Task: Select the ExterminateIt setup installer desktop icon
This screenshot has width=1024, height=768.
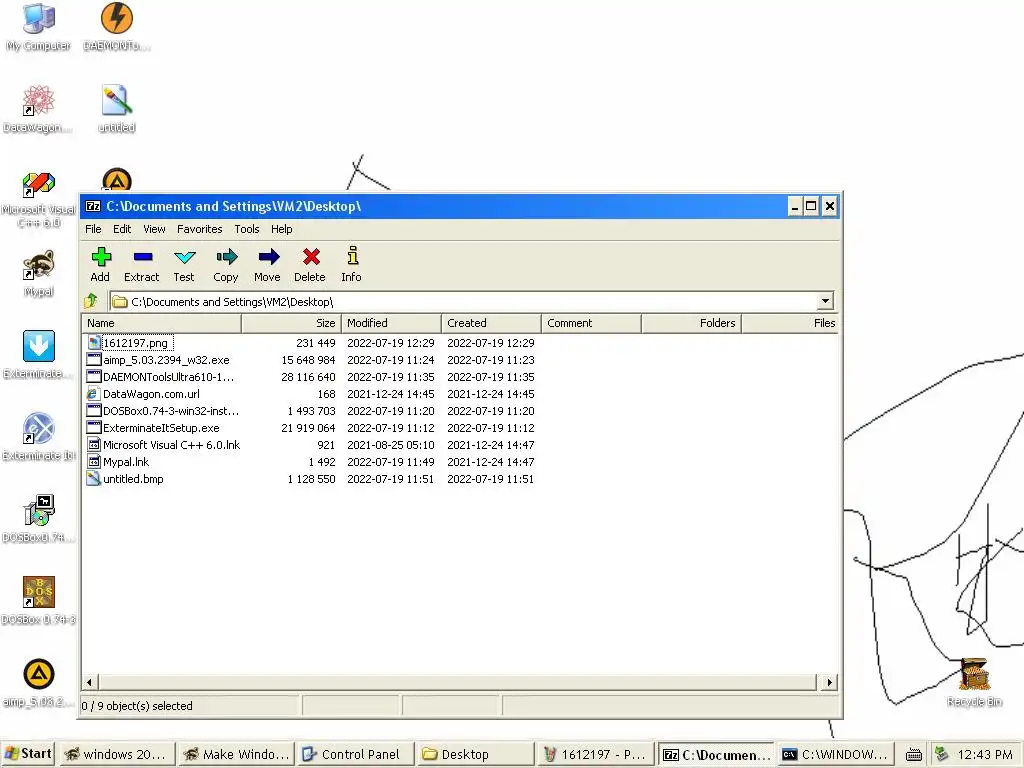Action: (38, 346)
